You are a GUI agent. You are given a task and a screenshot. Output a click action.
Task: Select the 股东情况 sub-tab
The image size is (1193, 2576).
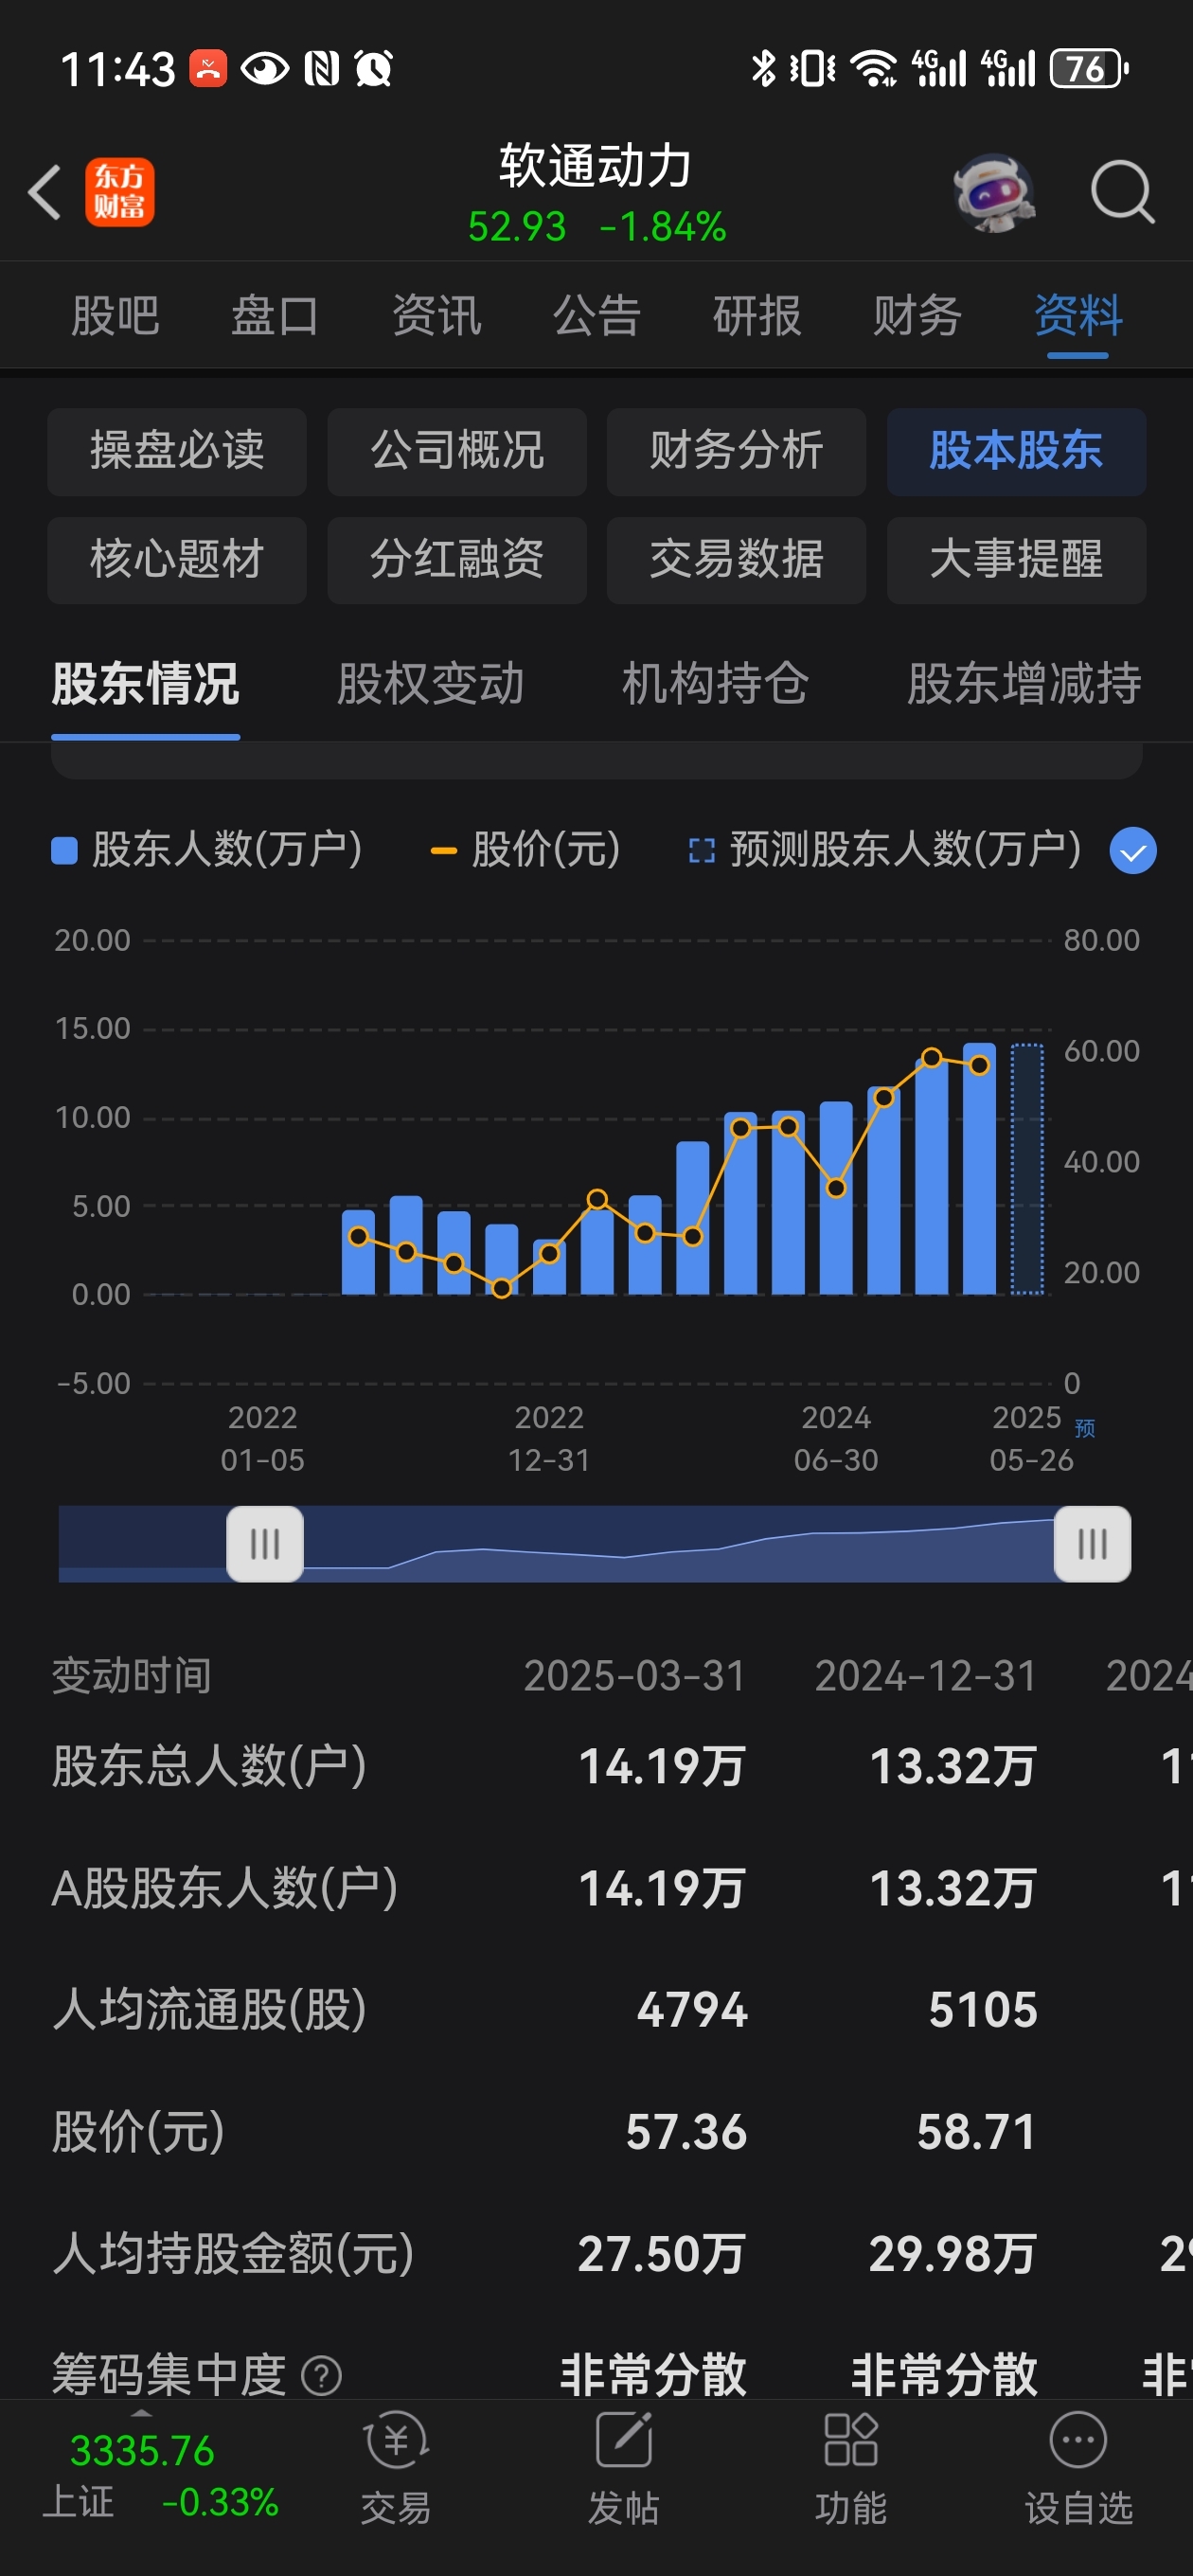point(146,685)
